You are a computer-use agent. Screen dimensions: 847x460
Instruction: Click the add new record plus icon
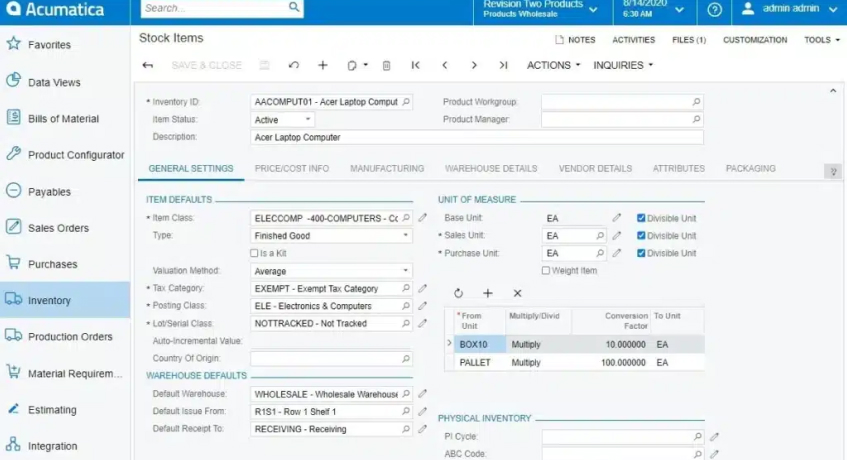click(x=323, y=65)
